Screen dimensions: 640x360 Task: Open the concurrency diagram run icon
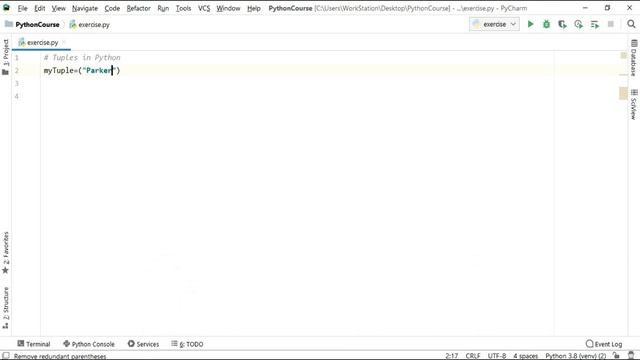coord(594,24)
